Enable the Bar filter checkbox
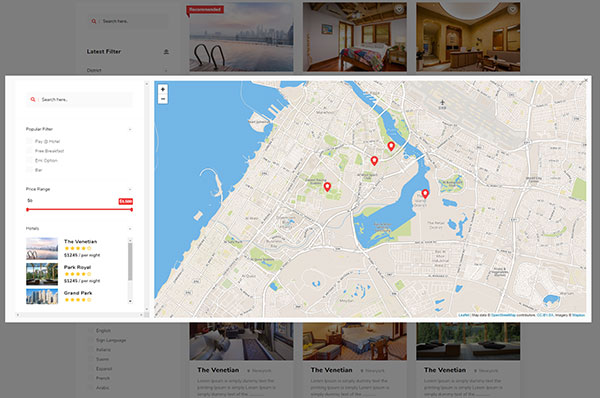This screenshot has height=398, width=600. tap(29, 170)
